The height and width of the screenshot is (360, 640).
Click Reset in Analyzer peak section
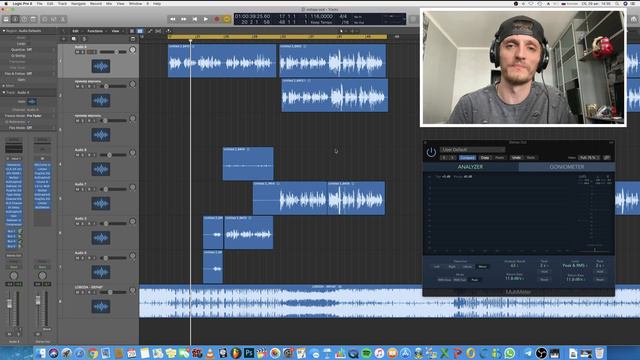(544, 280)
